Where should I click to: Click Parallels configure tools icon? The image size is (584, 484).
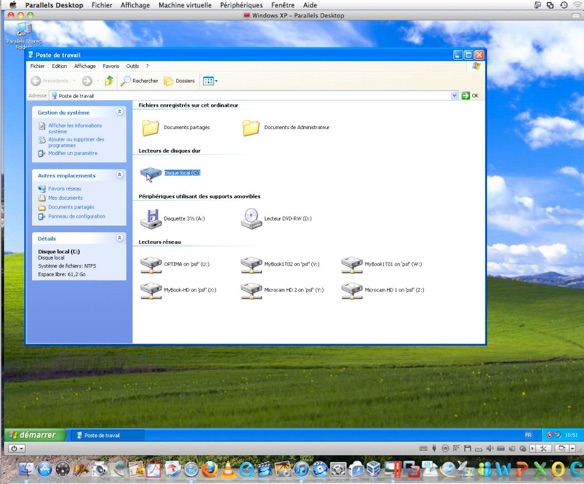[x=543, y=449]
